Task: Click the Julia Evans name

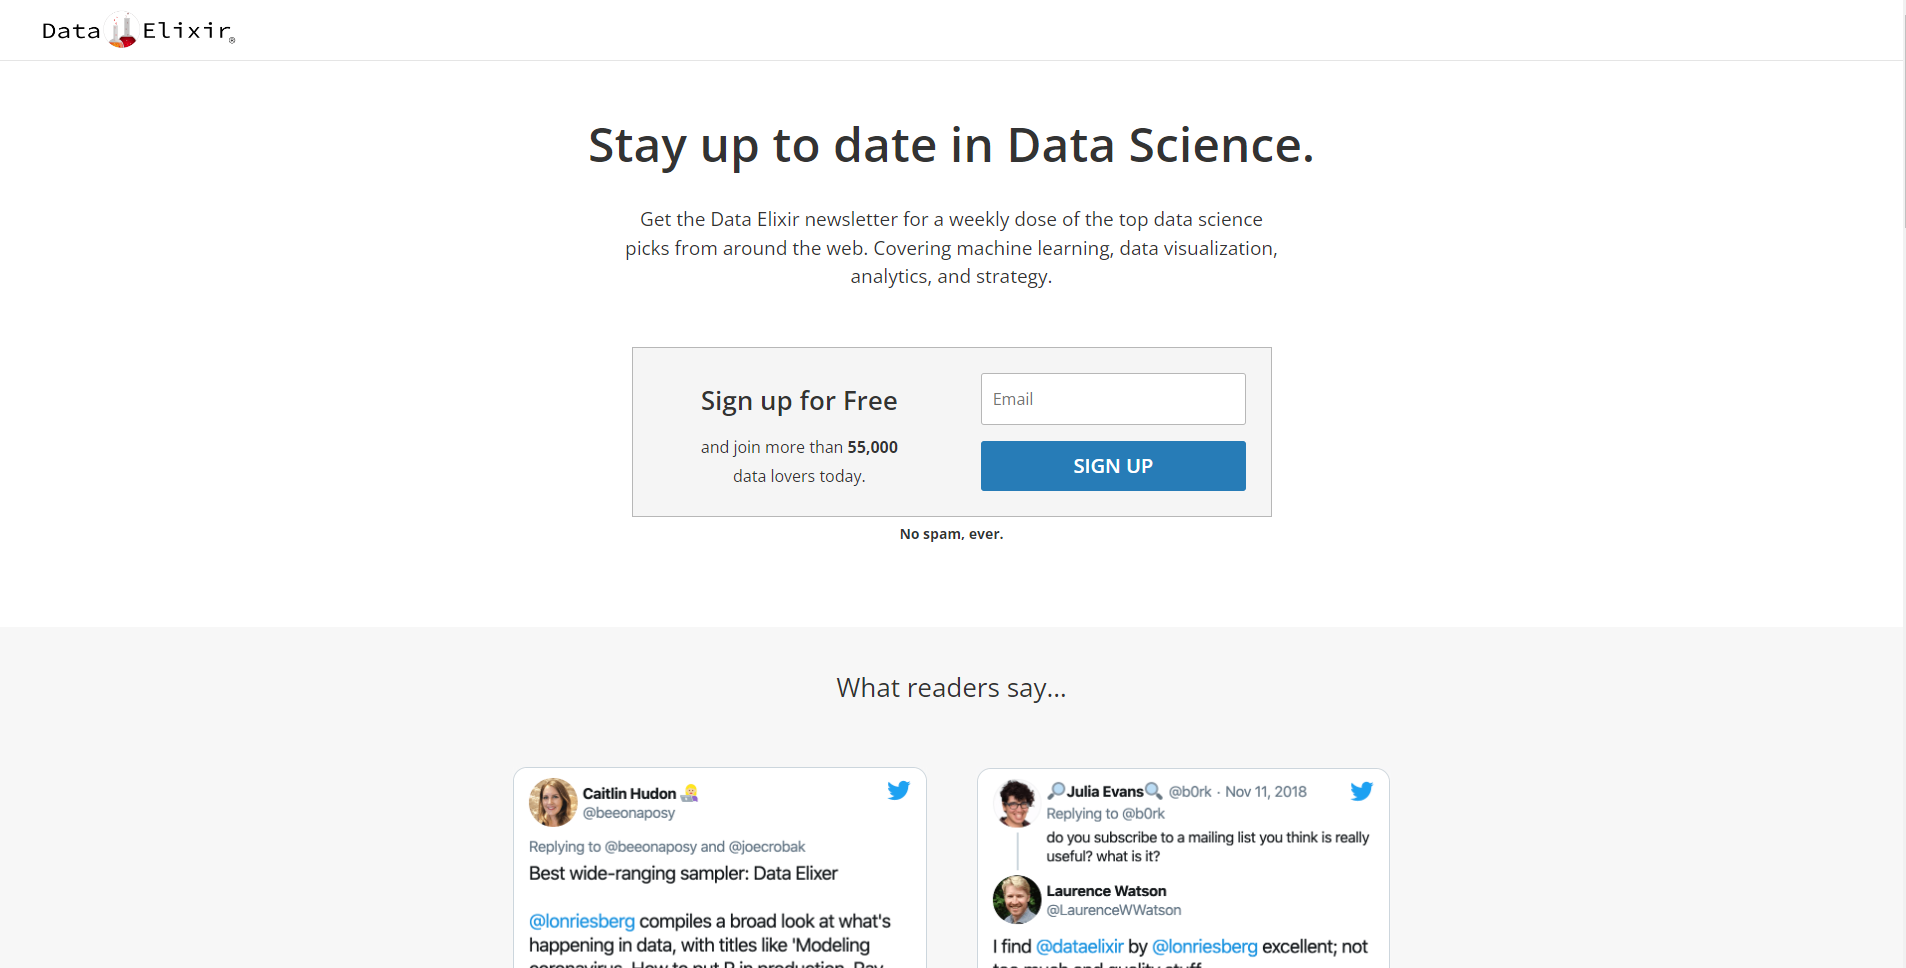Action: (1105, 791)
